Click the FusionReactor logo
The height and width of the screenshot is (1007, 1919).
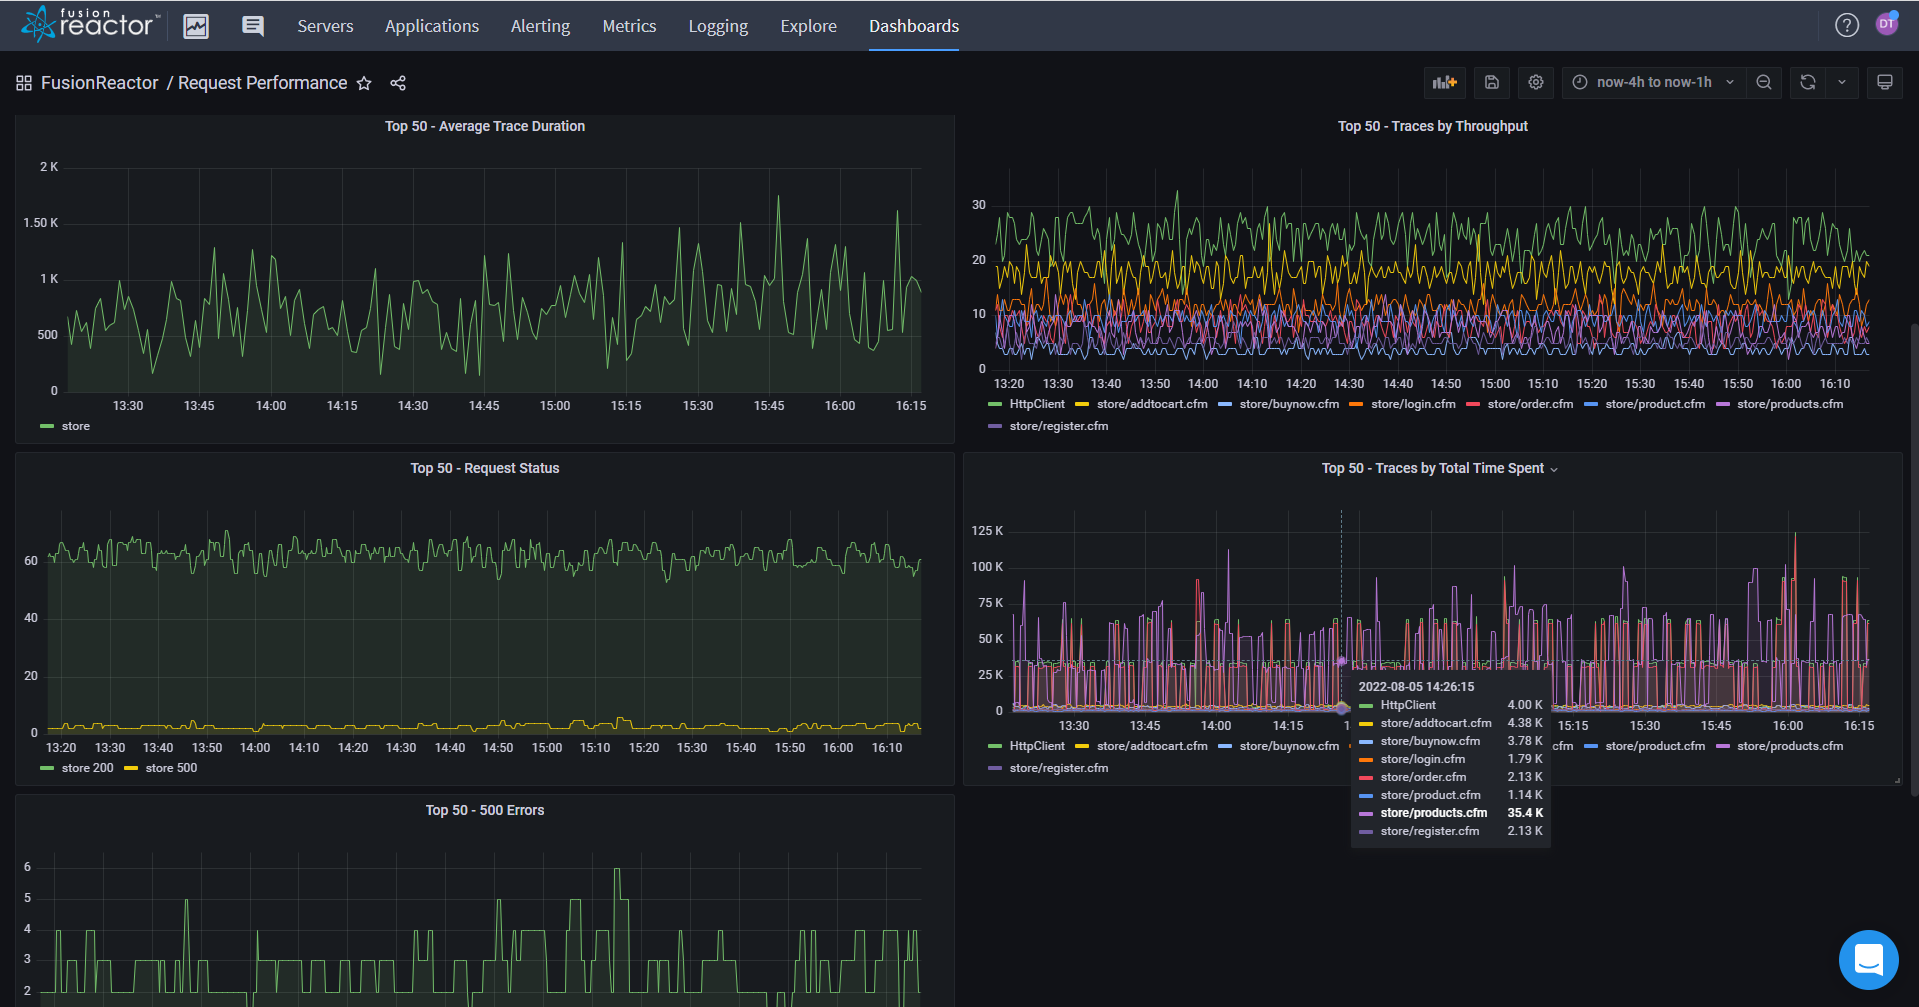click(x=90, y=24)
